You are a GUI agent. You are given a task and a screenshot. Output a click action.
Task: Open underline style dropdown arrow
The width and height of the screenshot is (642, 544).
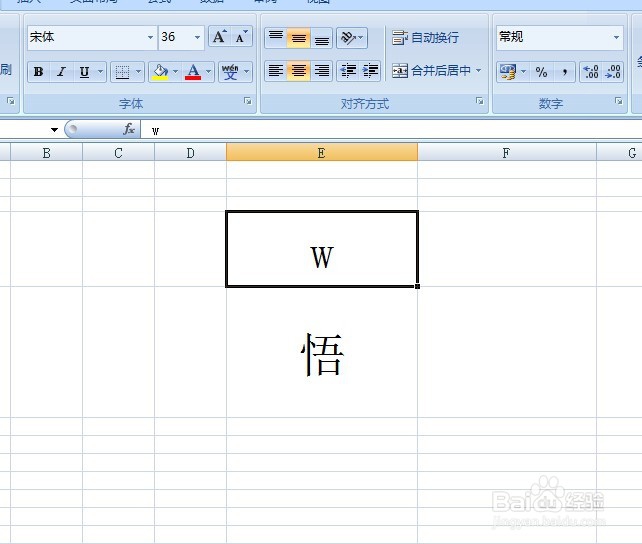click(x=100, y=72)
